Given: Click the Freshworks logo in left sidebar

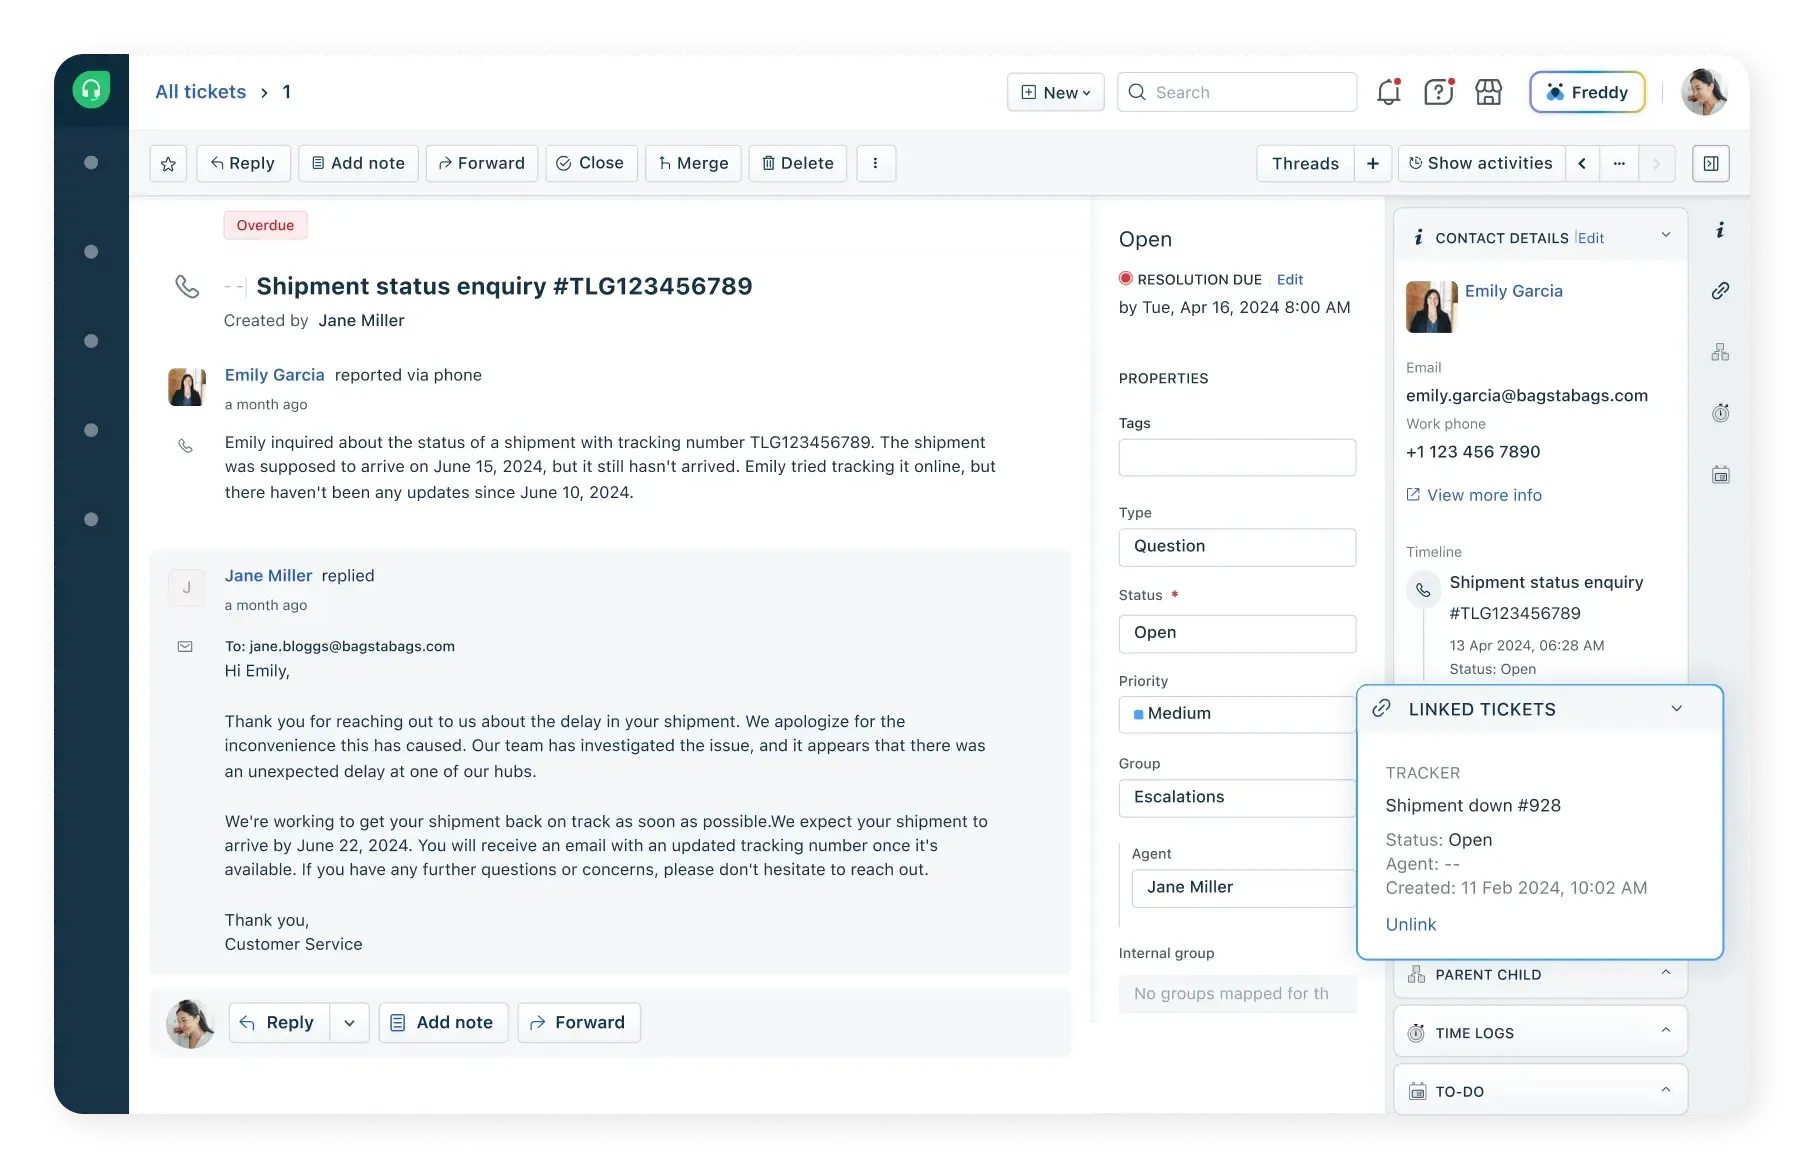Looking at the screenshot, I should 91,88.
